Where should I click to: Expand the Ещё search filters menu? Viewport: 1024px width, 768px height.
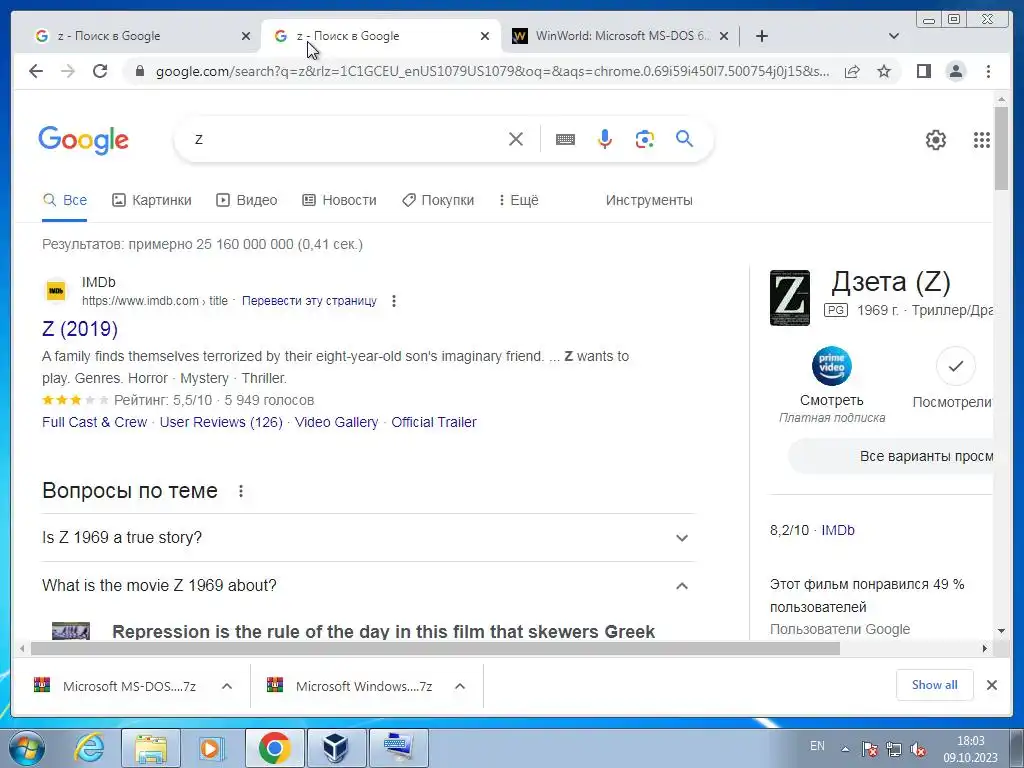(x=519, y=200)
